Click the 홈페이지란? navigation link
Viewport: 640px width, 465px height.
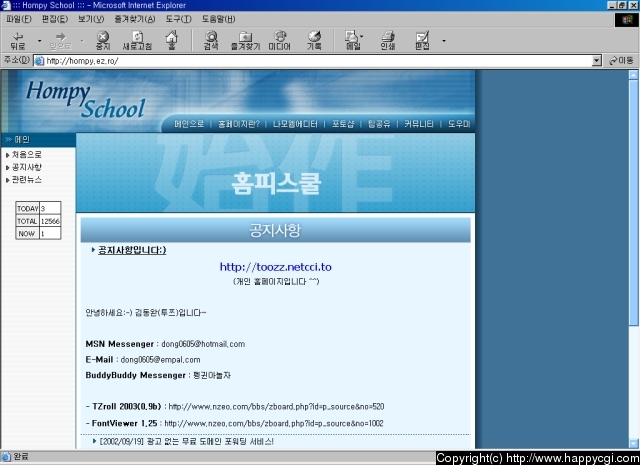[239, 124]
